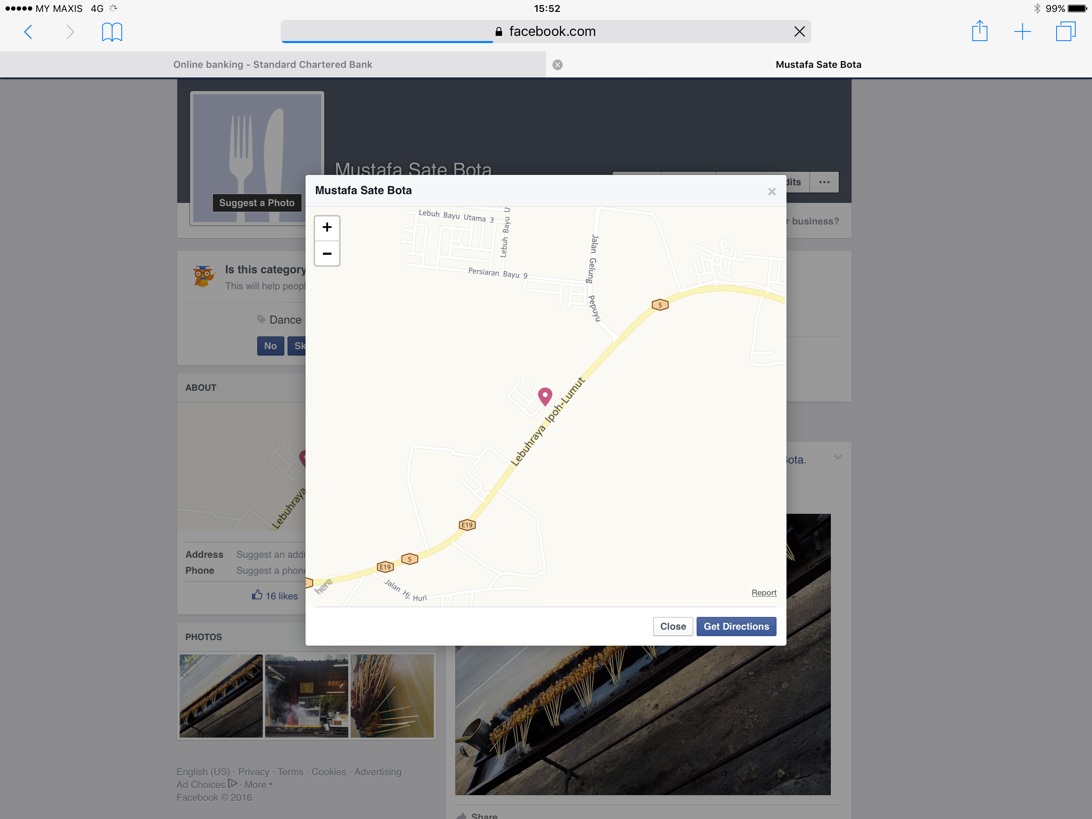
Task: Tap the Safari forward arrow
Action: (x=70, y=31)
